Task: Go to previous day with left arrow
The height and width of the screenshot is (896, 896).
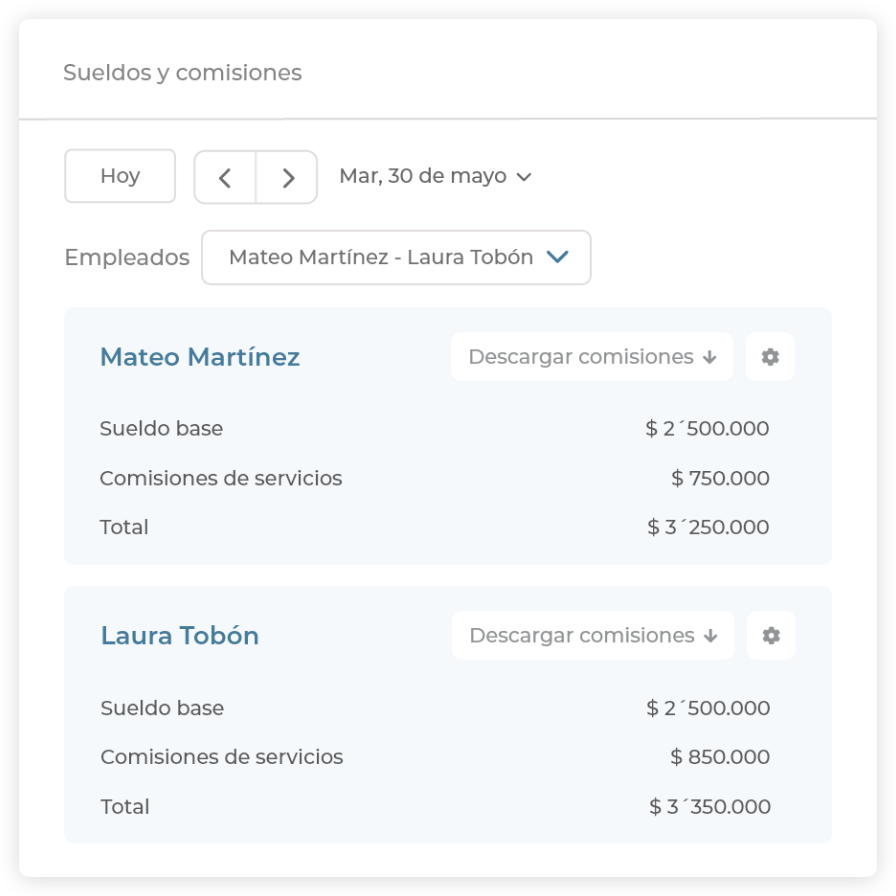Action: (x=225, y=177)
